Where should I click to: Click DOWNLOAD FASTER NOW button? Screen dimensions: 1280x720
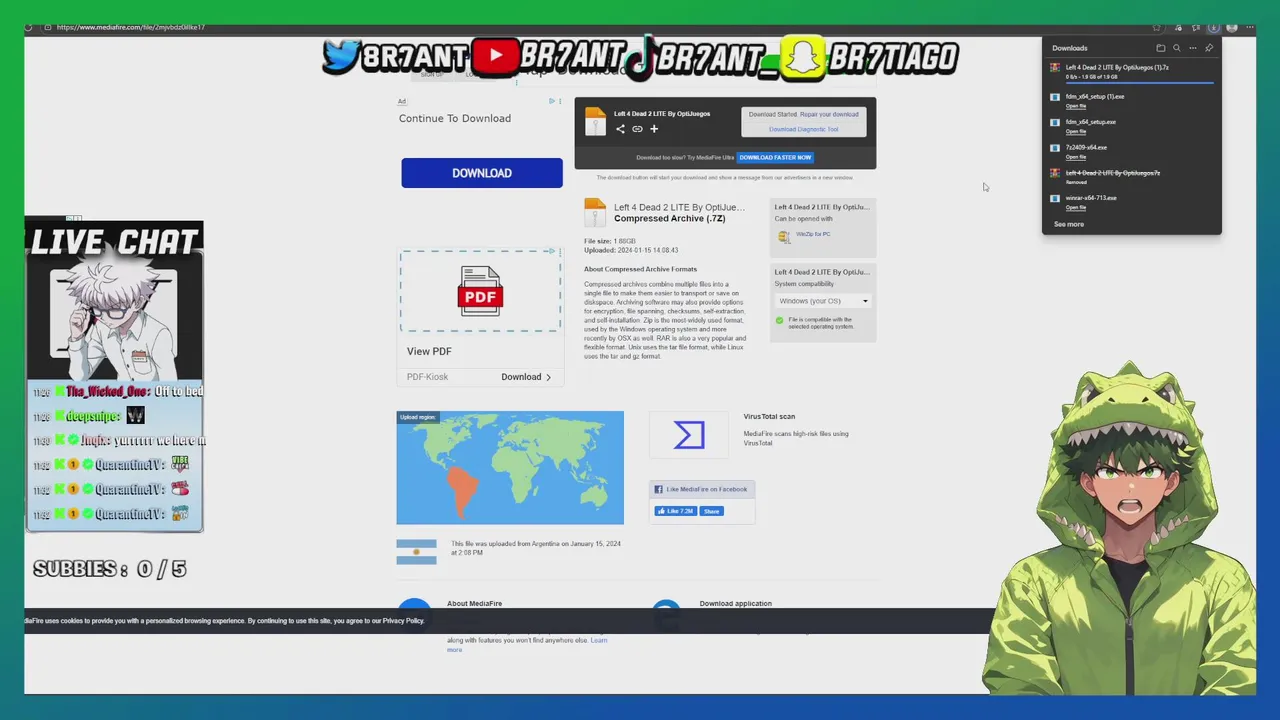click(x=775, y=157)
